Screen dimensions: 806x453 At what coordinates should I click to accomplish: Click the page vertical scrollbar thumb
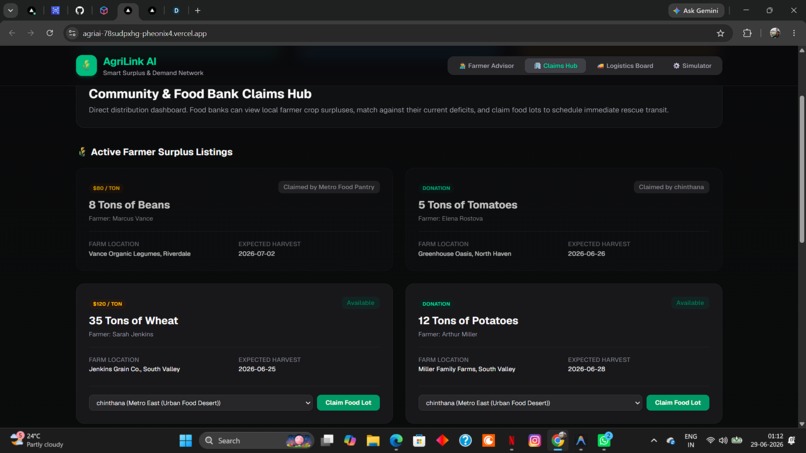click(x=801, y=169)
